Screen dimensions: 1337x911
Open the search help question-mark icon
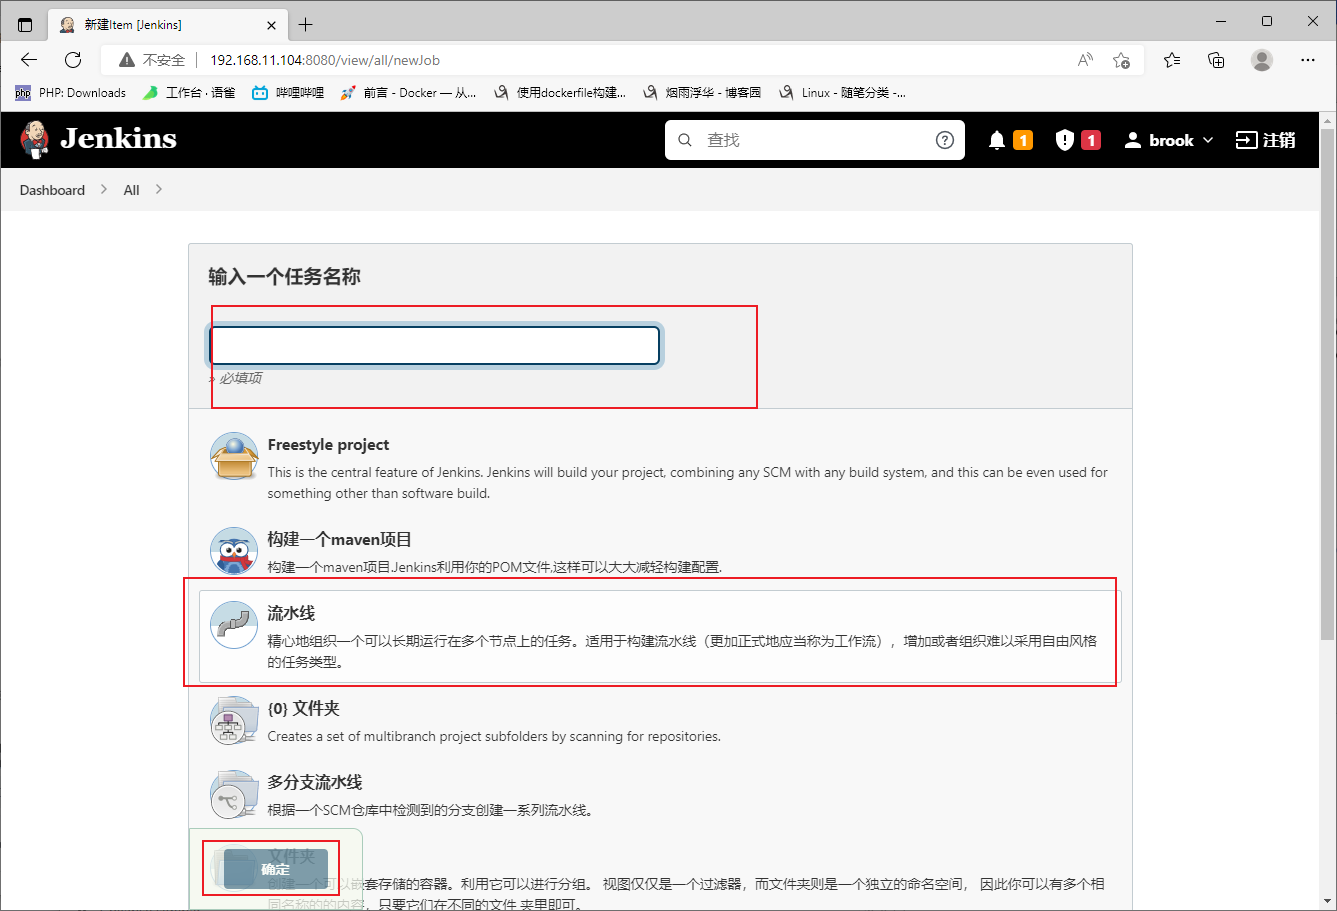[945, 140]
